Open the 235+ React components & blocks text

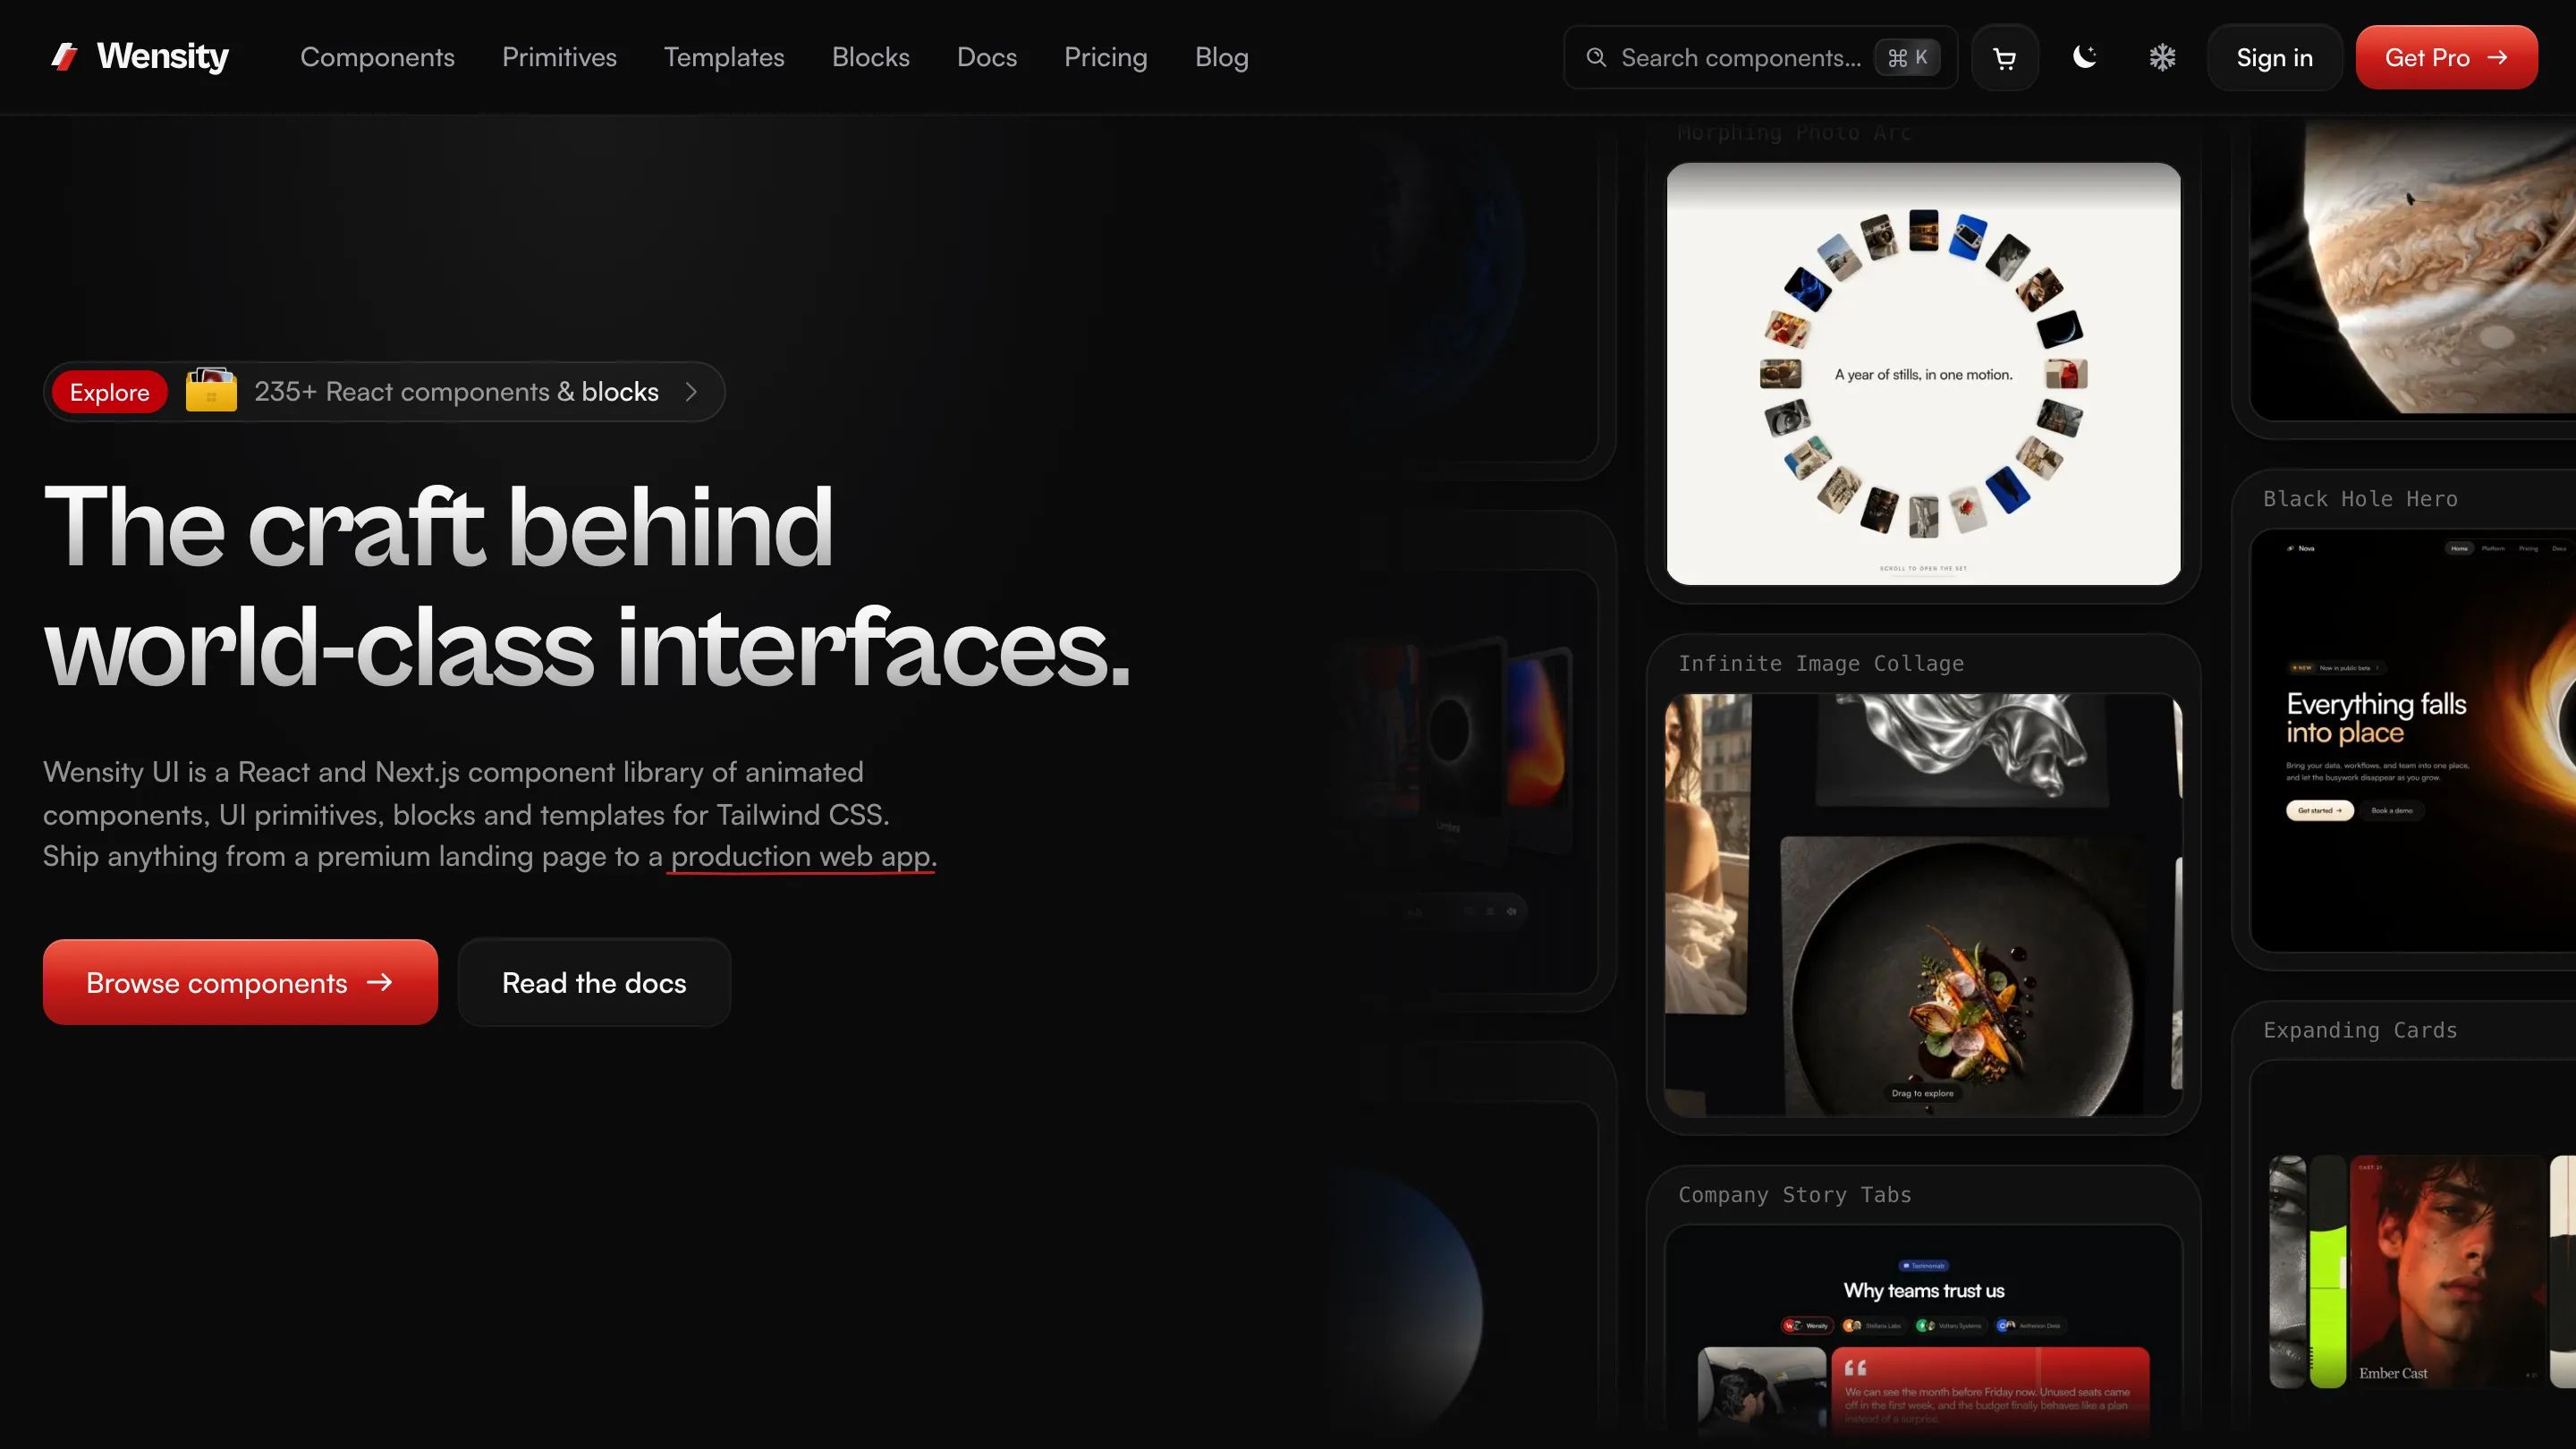(456, 392)
